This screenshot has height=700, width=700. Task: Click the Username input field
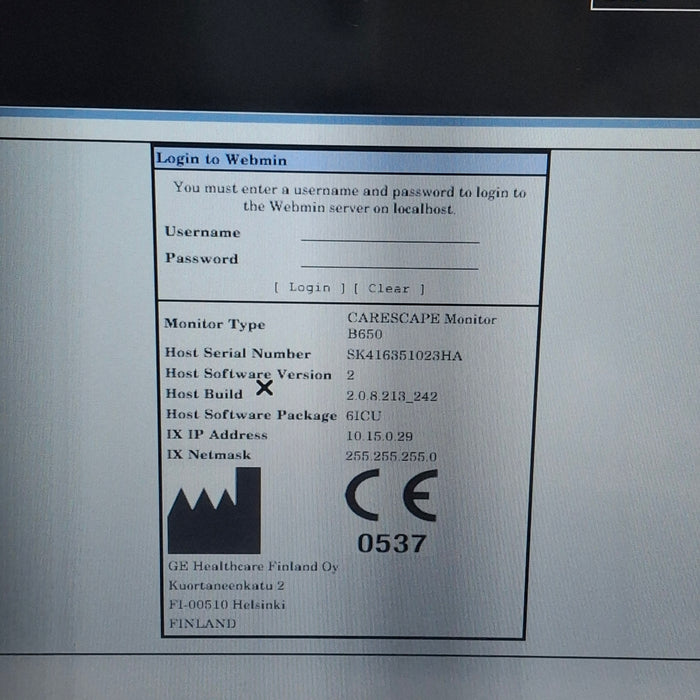pos(390,233)
